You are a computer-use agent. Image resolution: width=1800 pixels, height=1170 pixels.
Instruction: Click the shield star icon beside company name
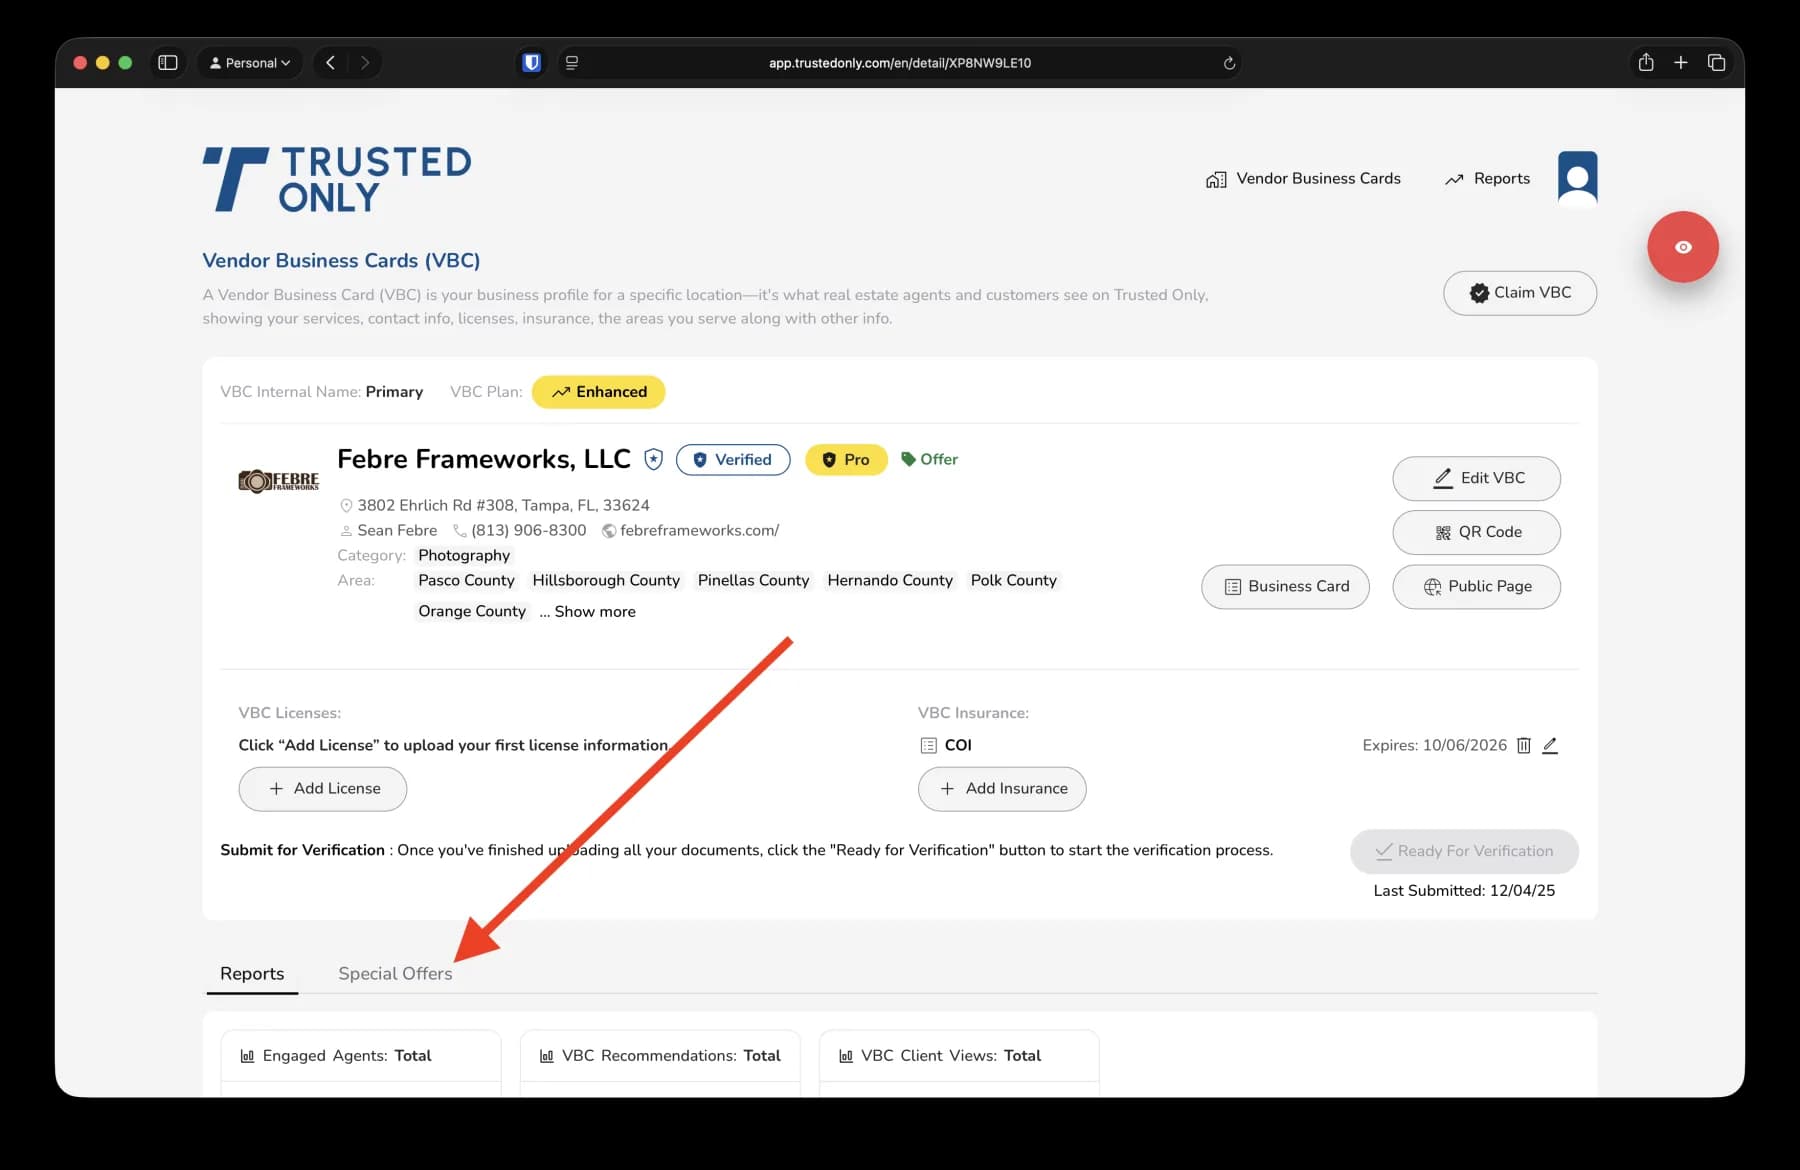click(654, 460)
